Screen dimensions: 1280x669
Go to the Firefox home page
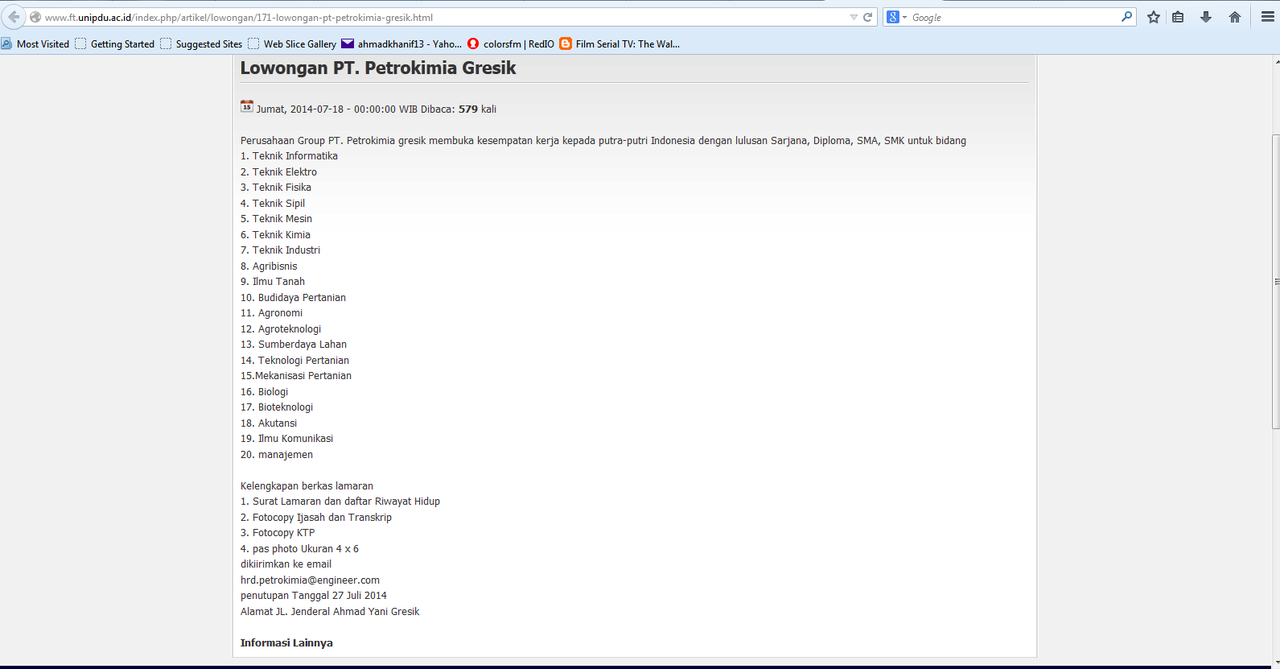pyautogui.click(x=1235, y=17)
